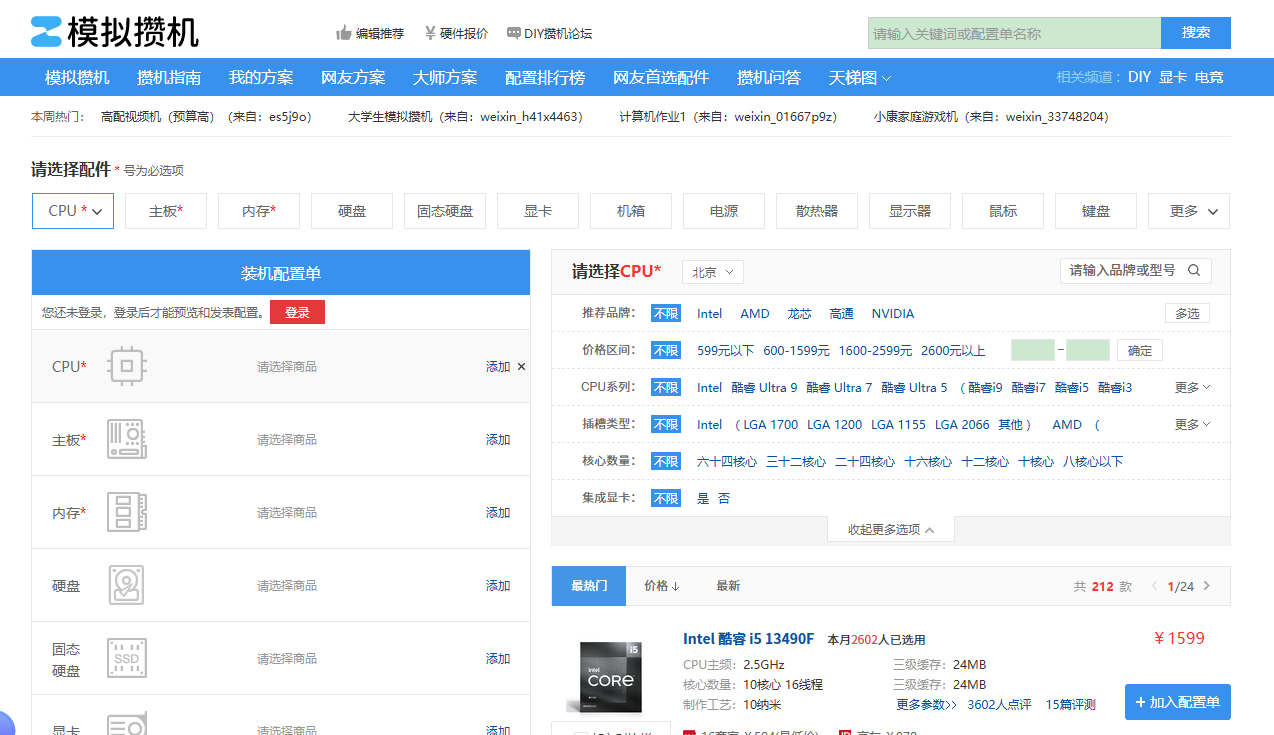
Task: Select AMD under 推荐品牌
Action: click(x=754, y=313)
